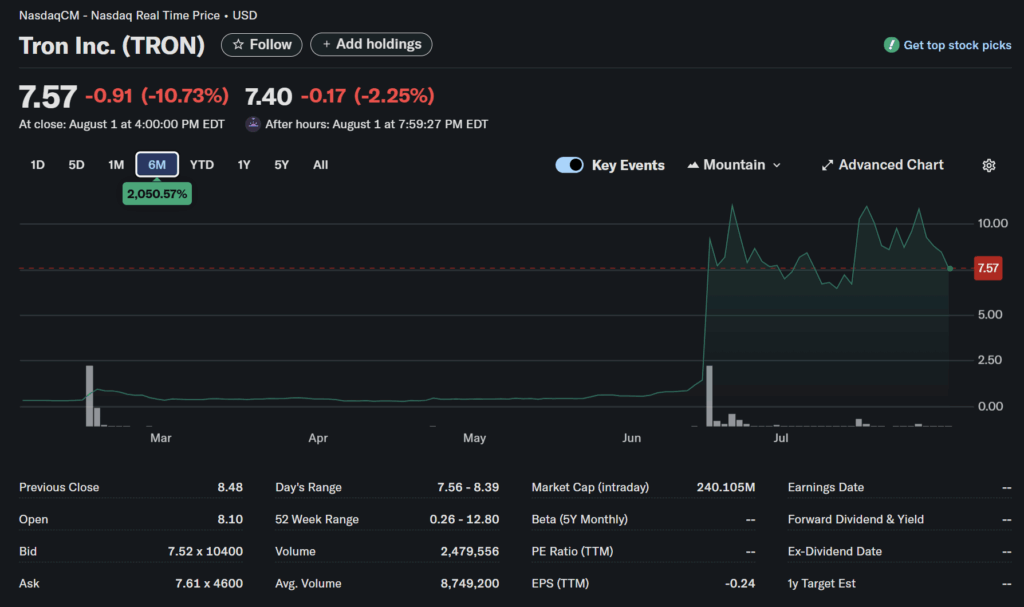Viewport: 1024px width, 607px height.
Task: Click Avg. Volume value 8,749,200
Action: [470, 583]
